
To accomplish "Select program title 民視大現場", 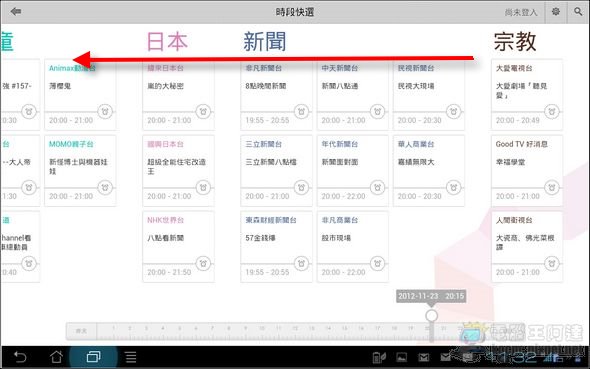I will [416, 86].
